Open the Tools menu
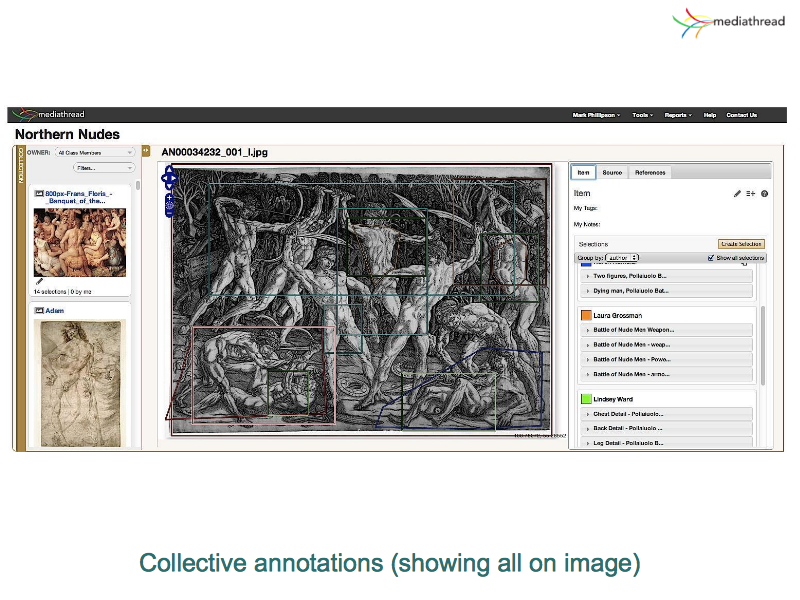This screenshot has height=600, width=800. coord(642,115)
